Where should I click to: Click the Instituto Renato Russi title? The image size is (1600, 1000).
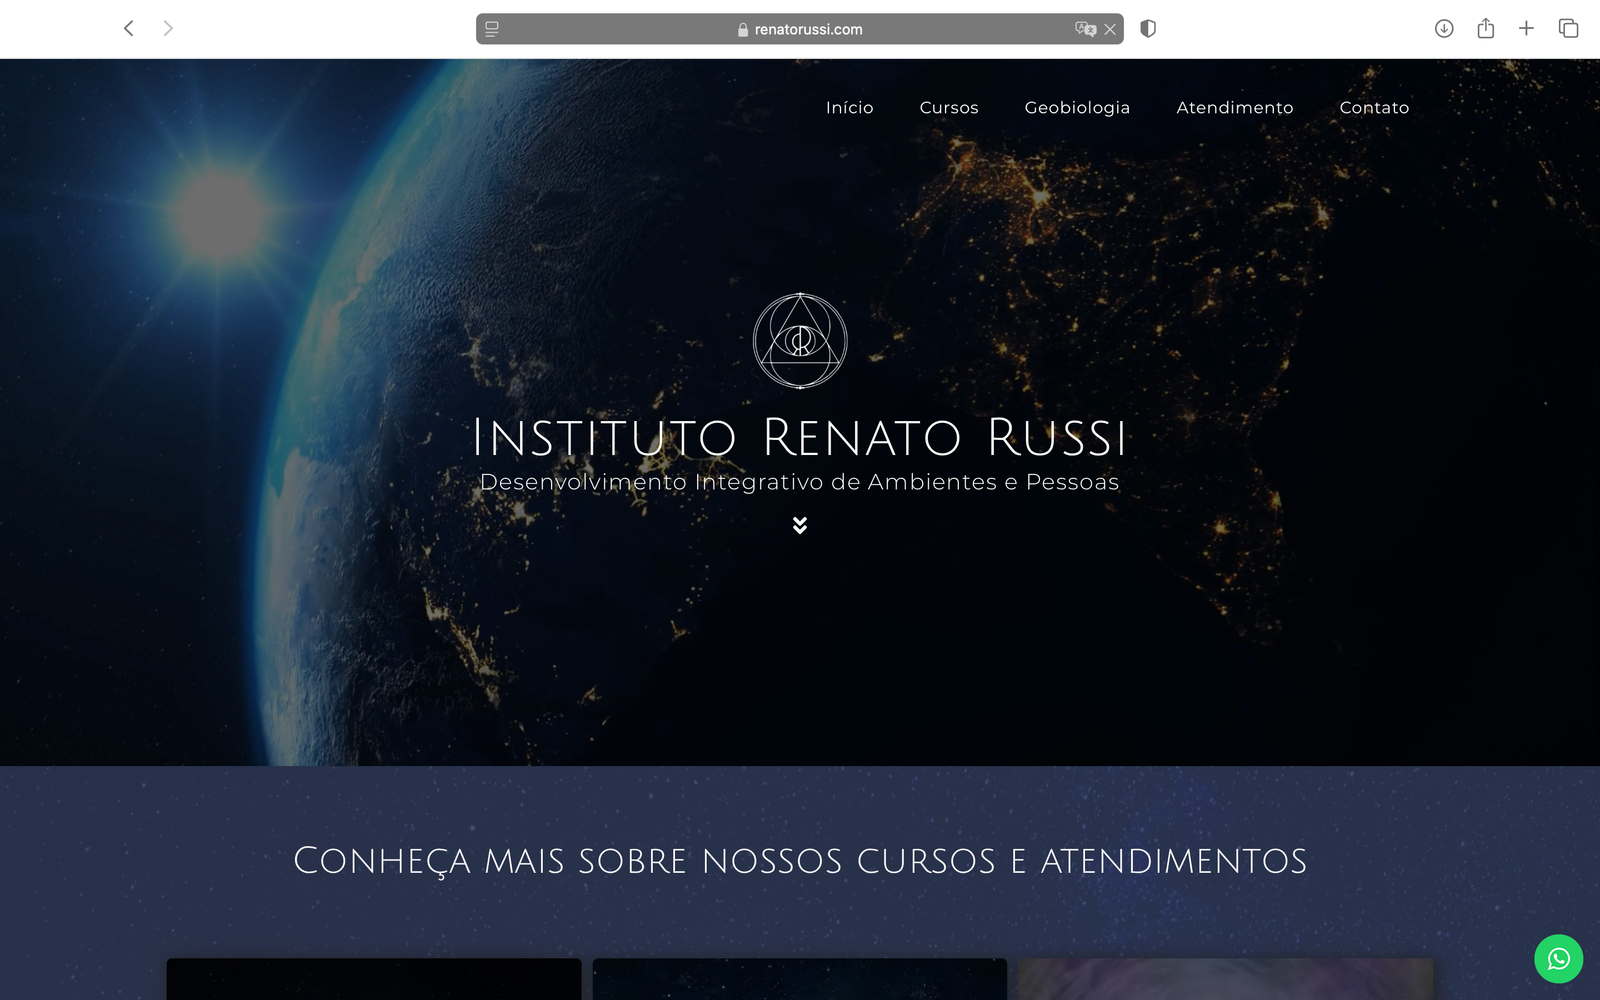(800, 438)
